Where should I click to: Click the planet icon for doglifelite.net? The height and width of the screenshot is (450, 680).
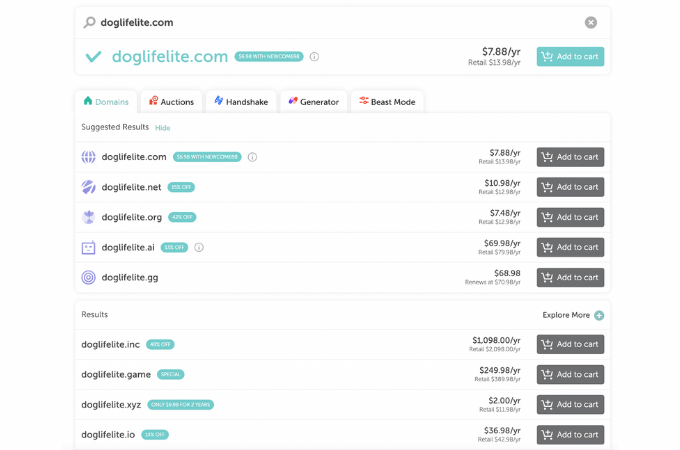[x=88, y=187]
